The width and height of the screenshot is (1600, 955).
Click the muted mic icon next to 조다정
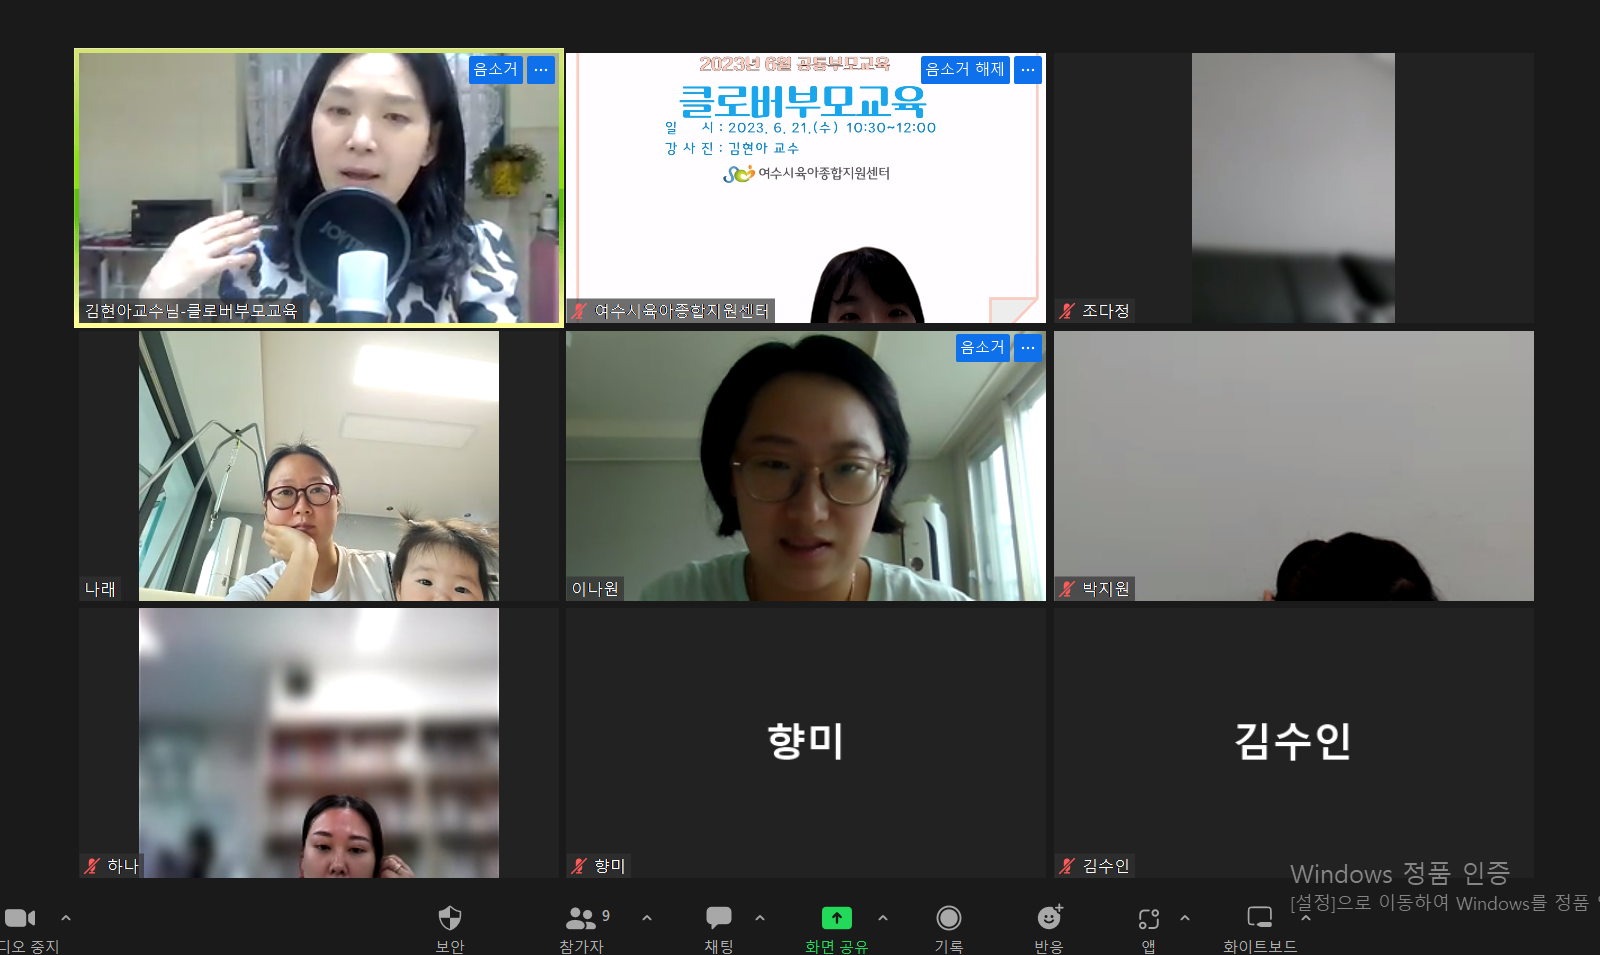(1067, 311)
